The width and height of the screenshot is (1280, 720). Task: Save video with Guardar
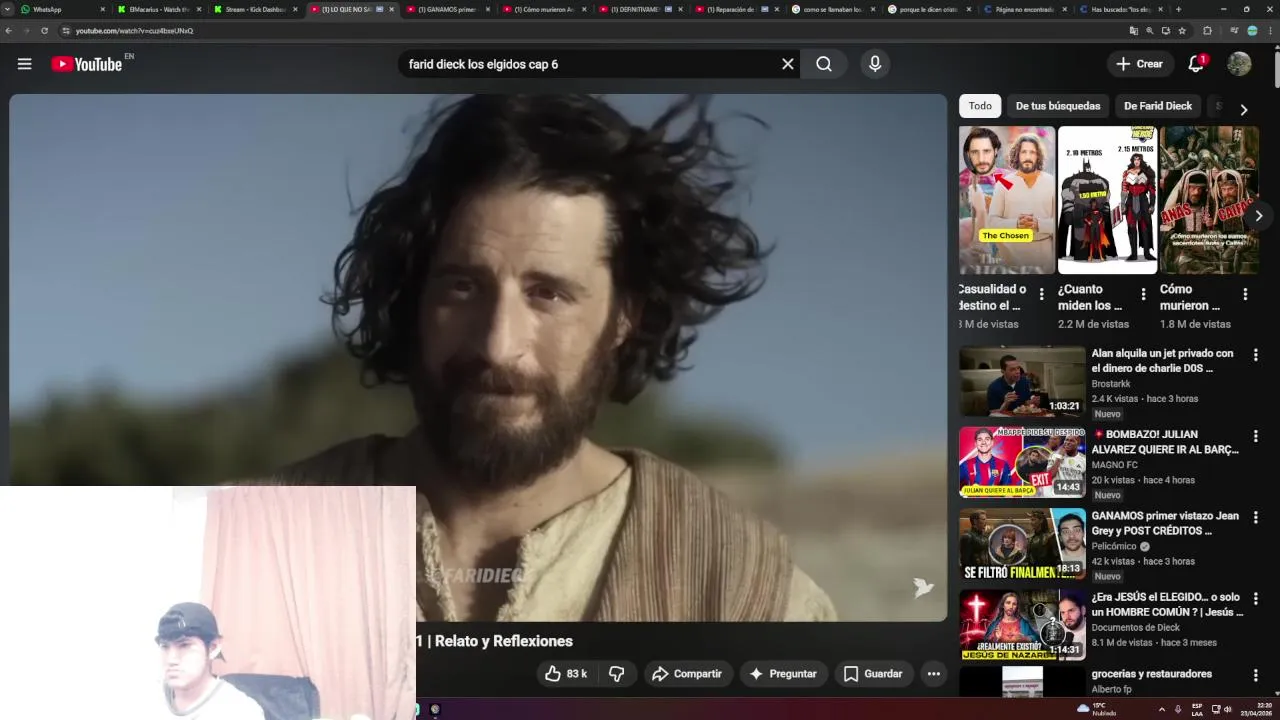873,674
